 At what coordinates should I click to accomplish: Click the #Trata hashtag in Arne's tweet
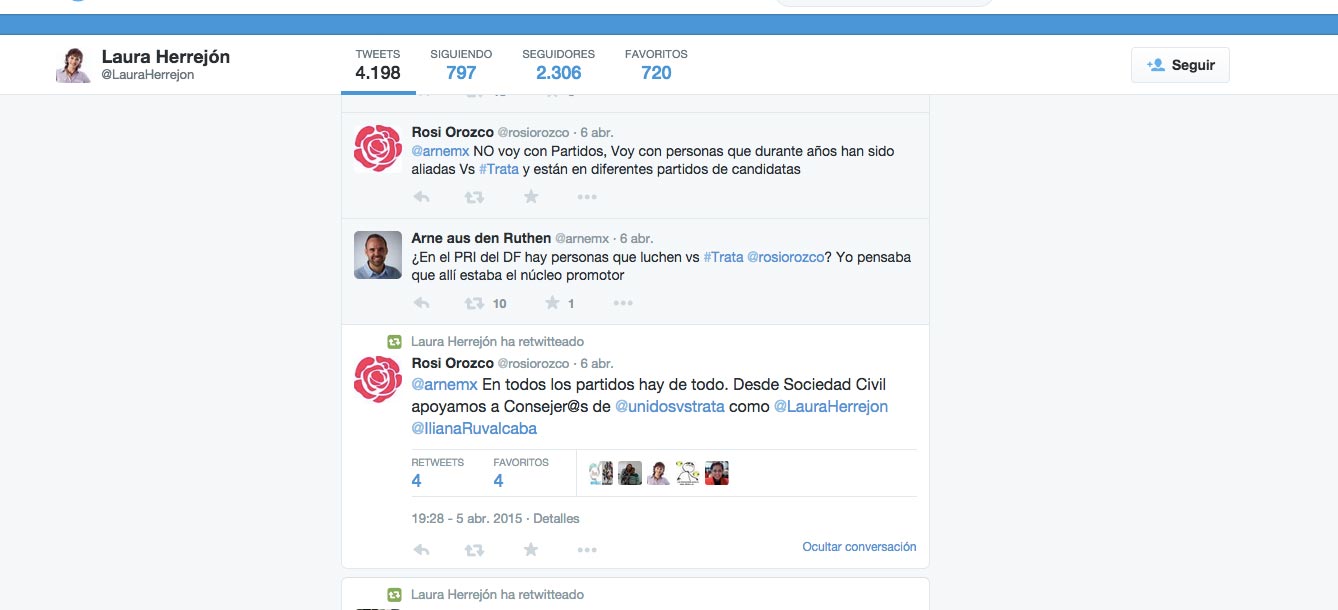pos(723,257)
